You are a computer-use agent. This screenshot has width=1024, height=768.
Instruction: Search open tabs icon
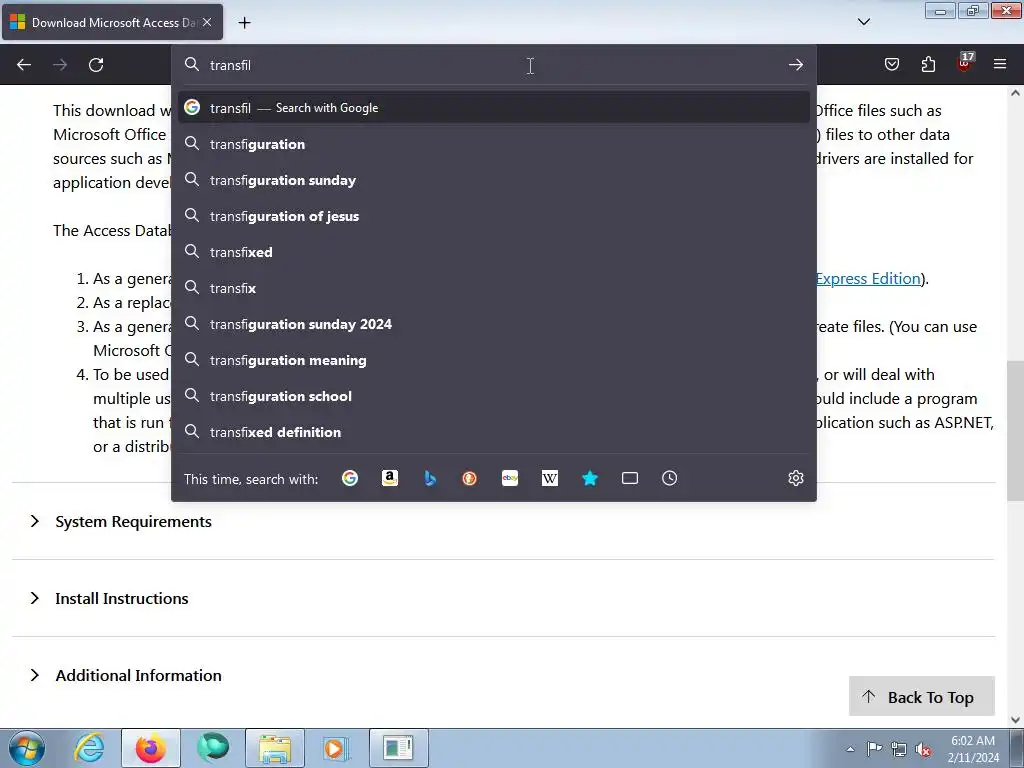pos(630,478)
